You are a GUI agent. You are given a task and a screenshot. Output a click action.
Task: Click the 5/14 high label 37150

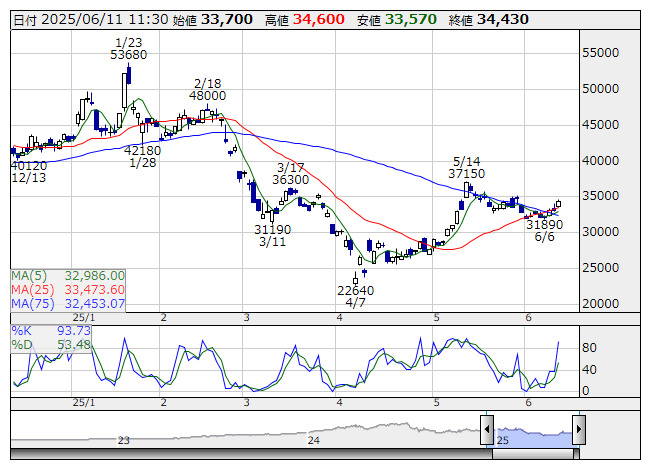tap(466, 174)
